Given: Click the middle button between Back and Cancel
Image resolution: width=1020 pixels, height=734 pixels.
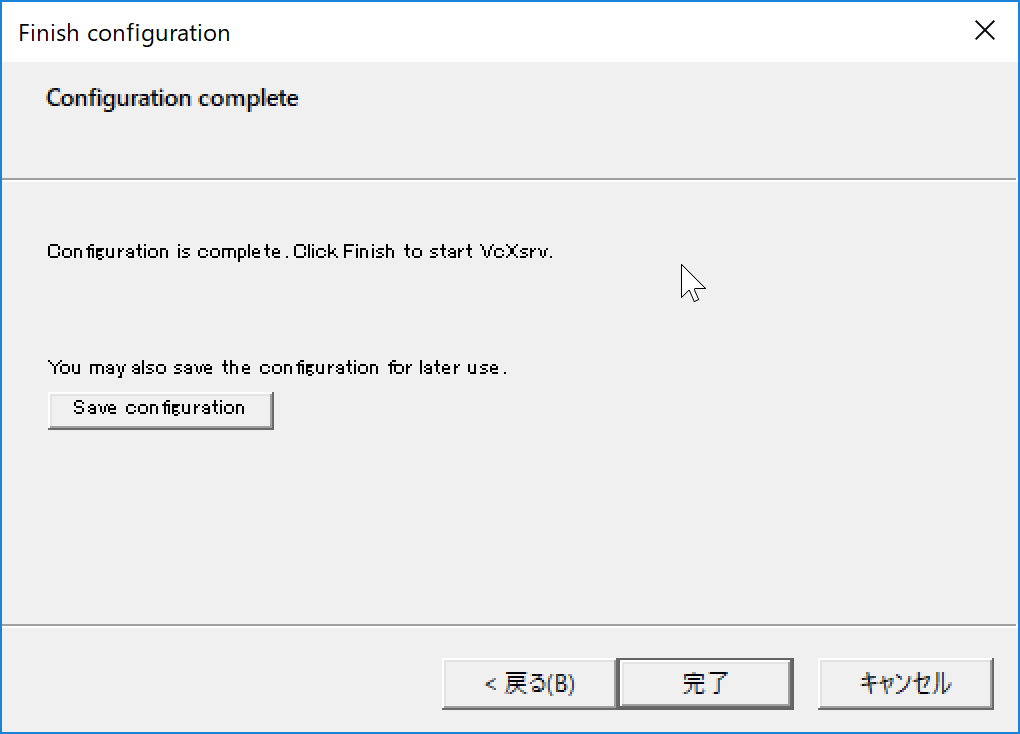Looking at the screenshot, I should tap(705, 683).
